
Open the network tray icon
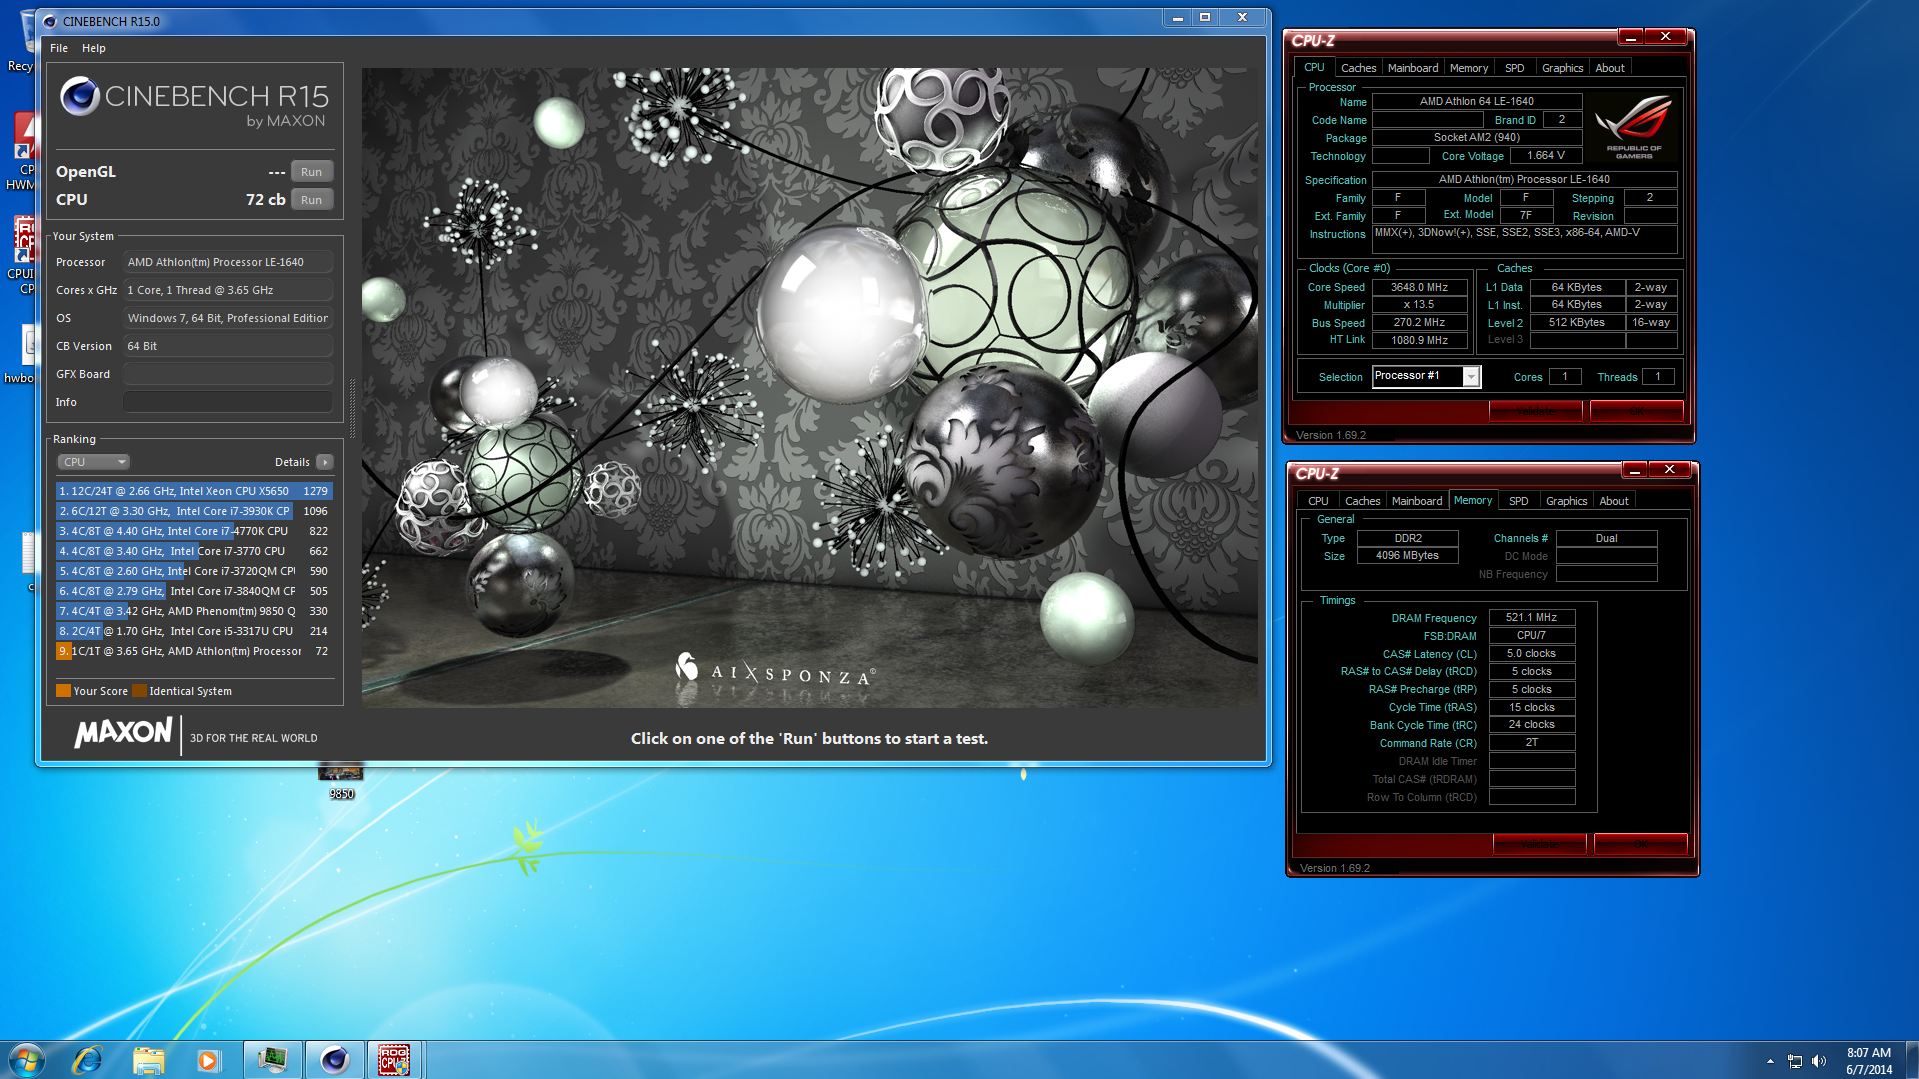(x=1794, y=1061)
